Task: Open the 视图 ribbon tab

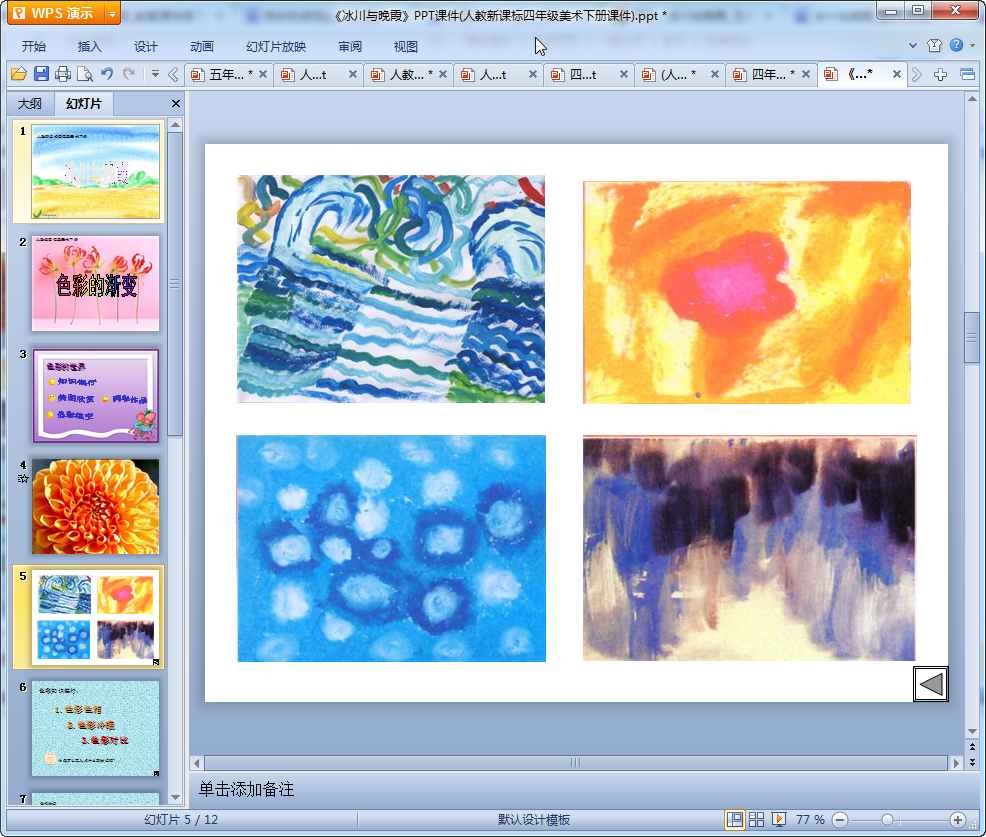Action: point(406,46)
